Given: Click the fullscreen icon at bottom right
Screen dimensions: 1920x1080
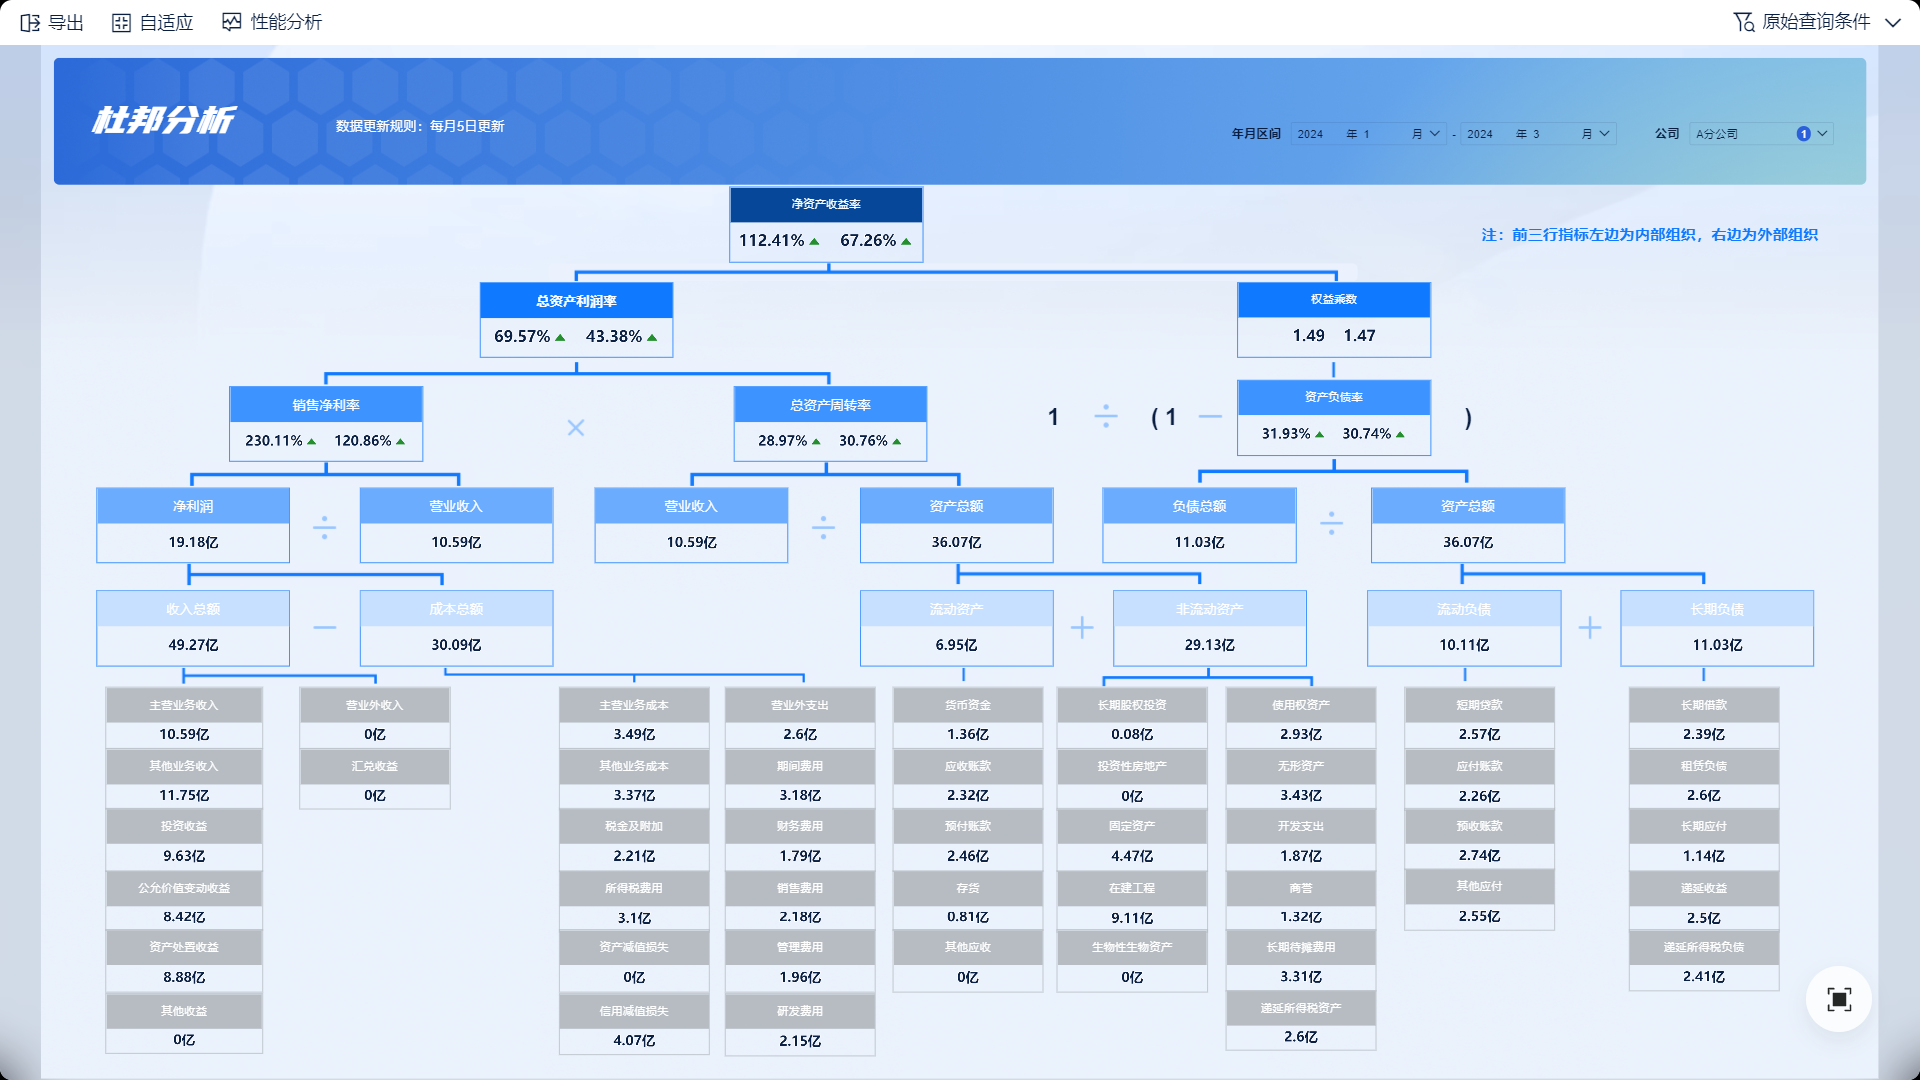Looking at the screenshot, I should (1838, 999).
